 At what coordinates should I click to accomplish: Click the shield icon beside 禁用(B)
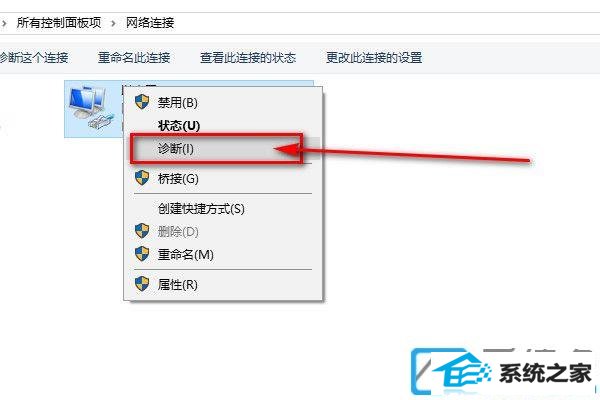(x=142, y=102)
